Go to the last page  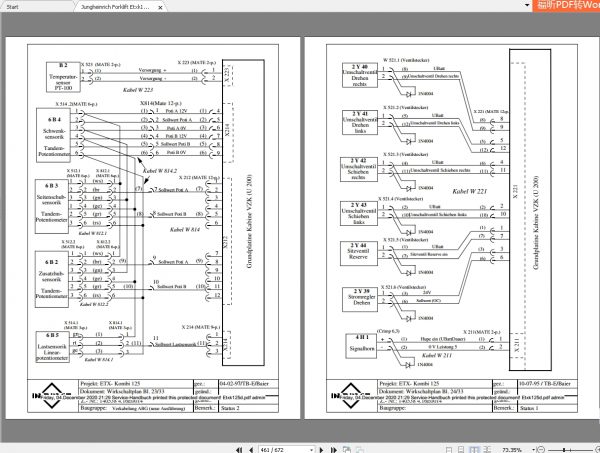click(334, 450)
